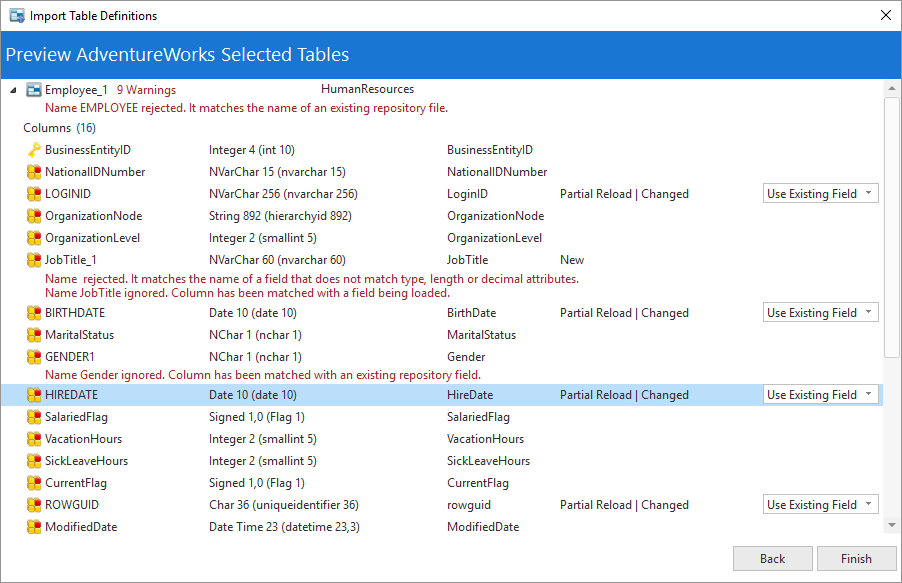
Task: Click the column icon next to VacationHours
Action: click(34, 439)
